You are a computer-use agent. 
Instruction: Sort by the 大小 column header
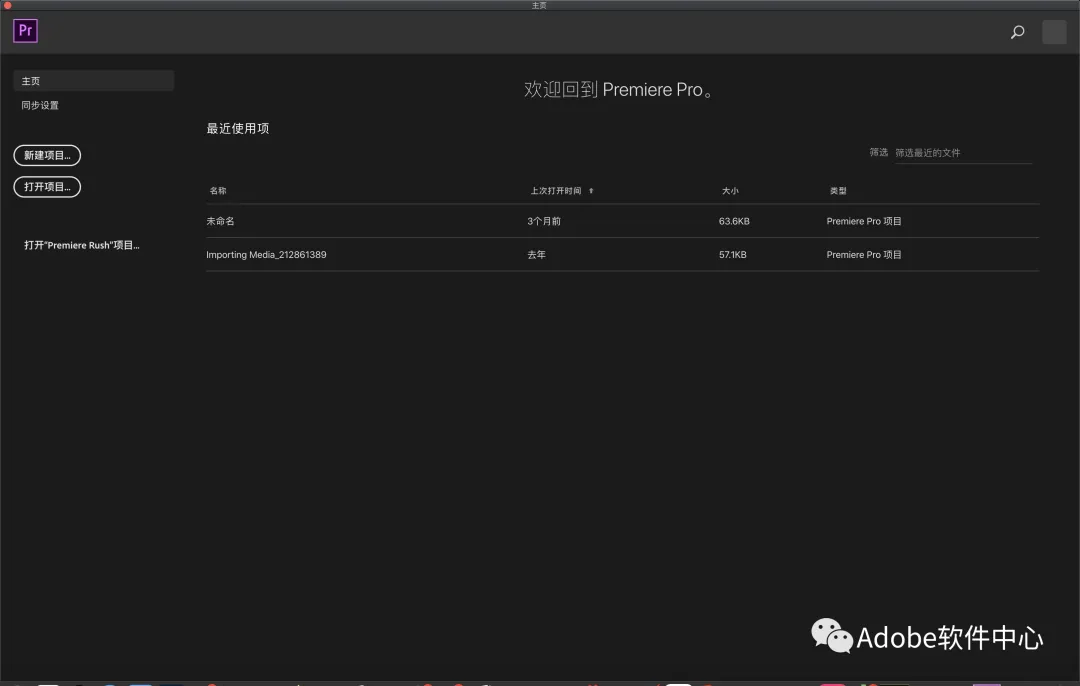coord(730,191)
